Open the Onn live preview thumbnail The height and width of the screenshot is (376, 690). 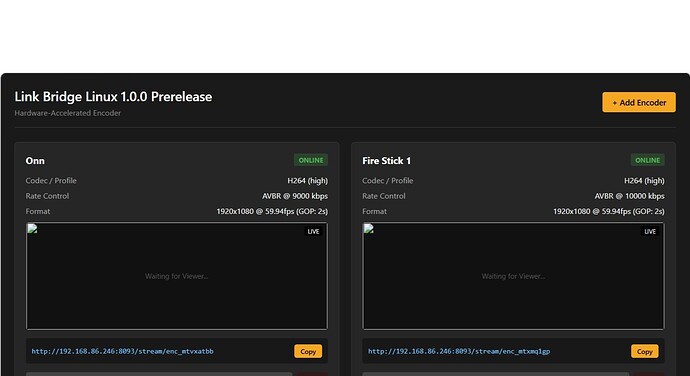(177, 276)
